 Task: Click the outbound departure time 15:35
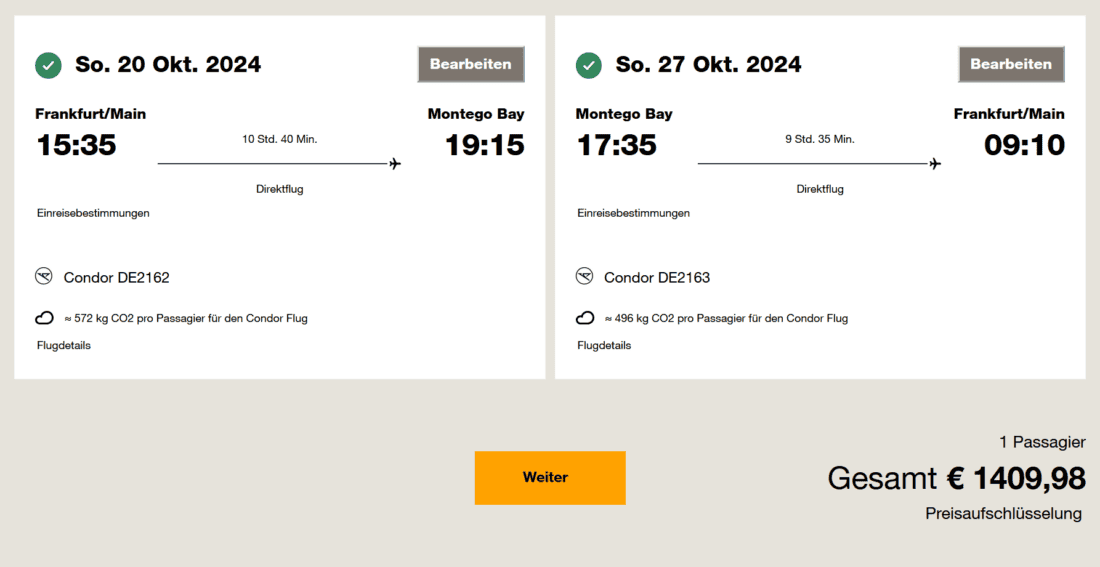click(76, 145)
